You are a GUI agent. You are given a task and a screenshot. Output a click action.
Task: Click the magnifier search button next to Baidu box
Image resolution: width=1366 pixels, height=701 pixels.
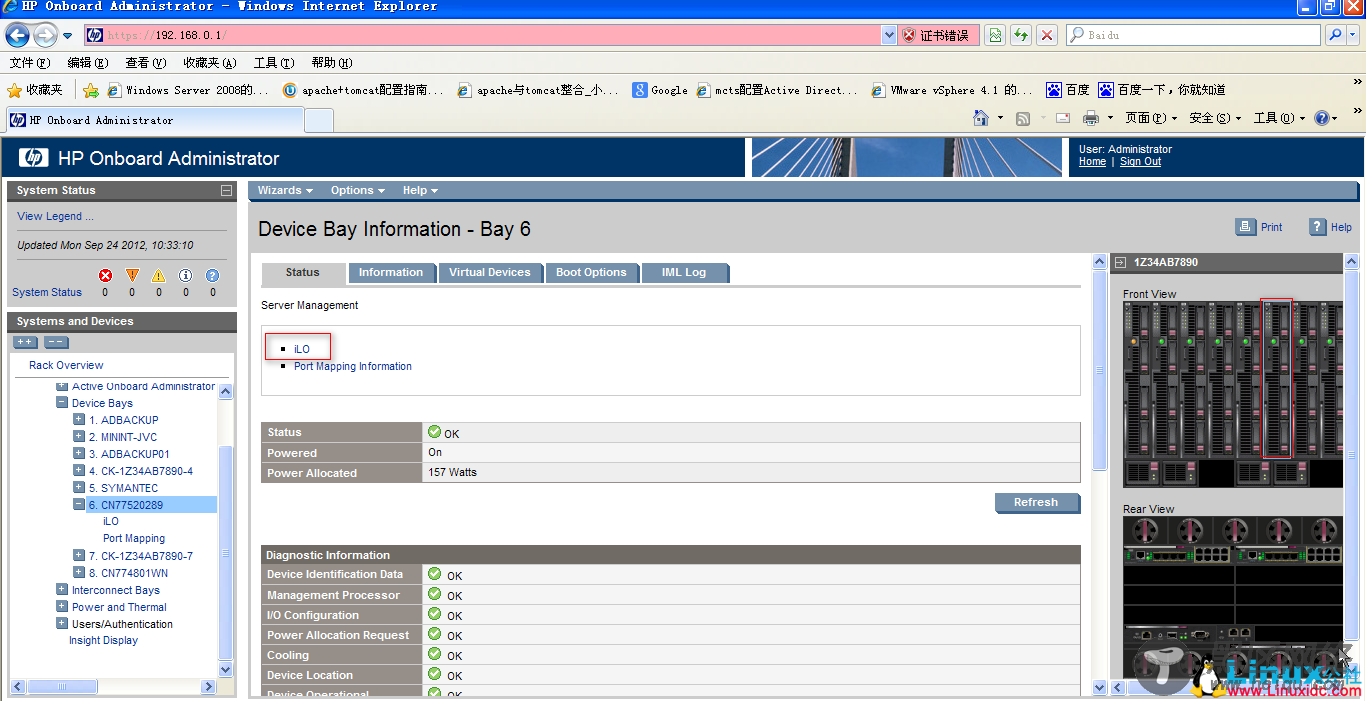click(x=1334, y=35)
